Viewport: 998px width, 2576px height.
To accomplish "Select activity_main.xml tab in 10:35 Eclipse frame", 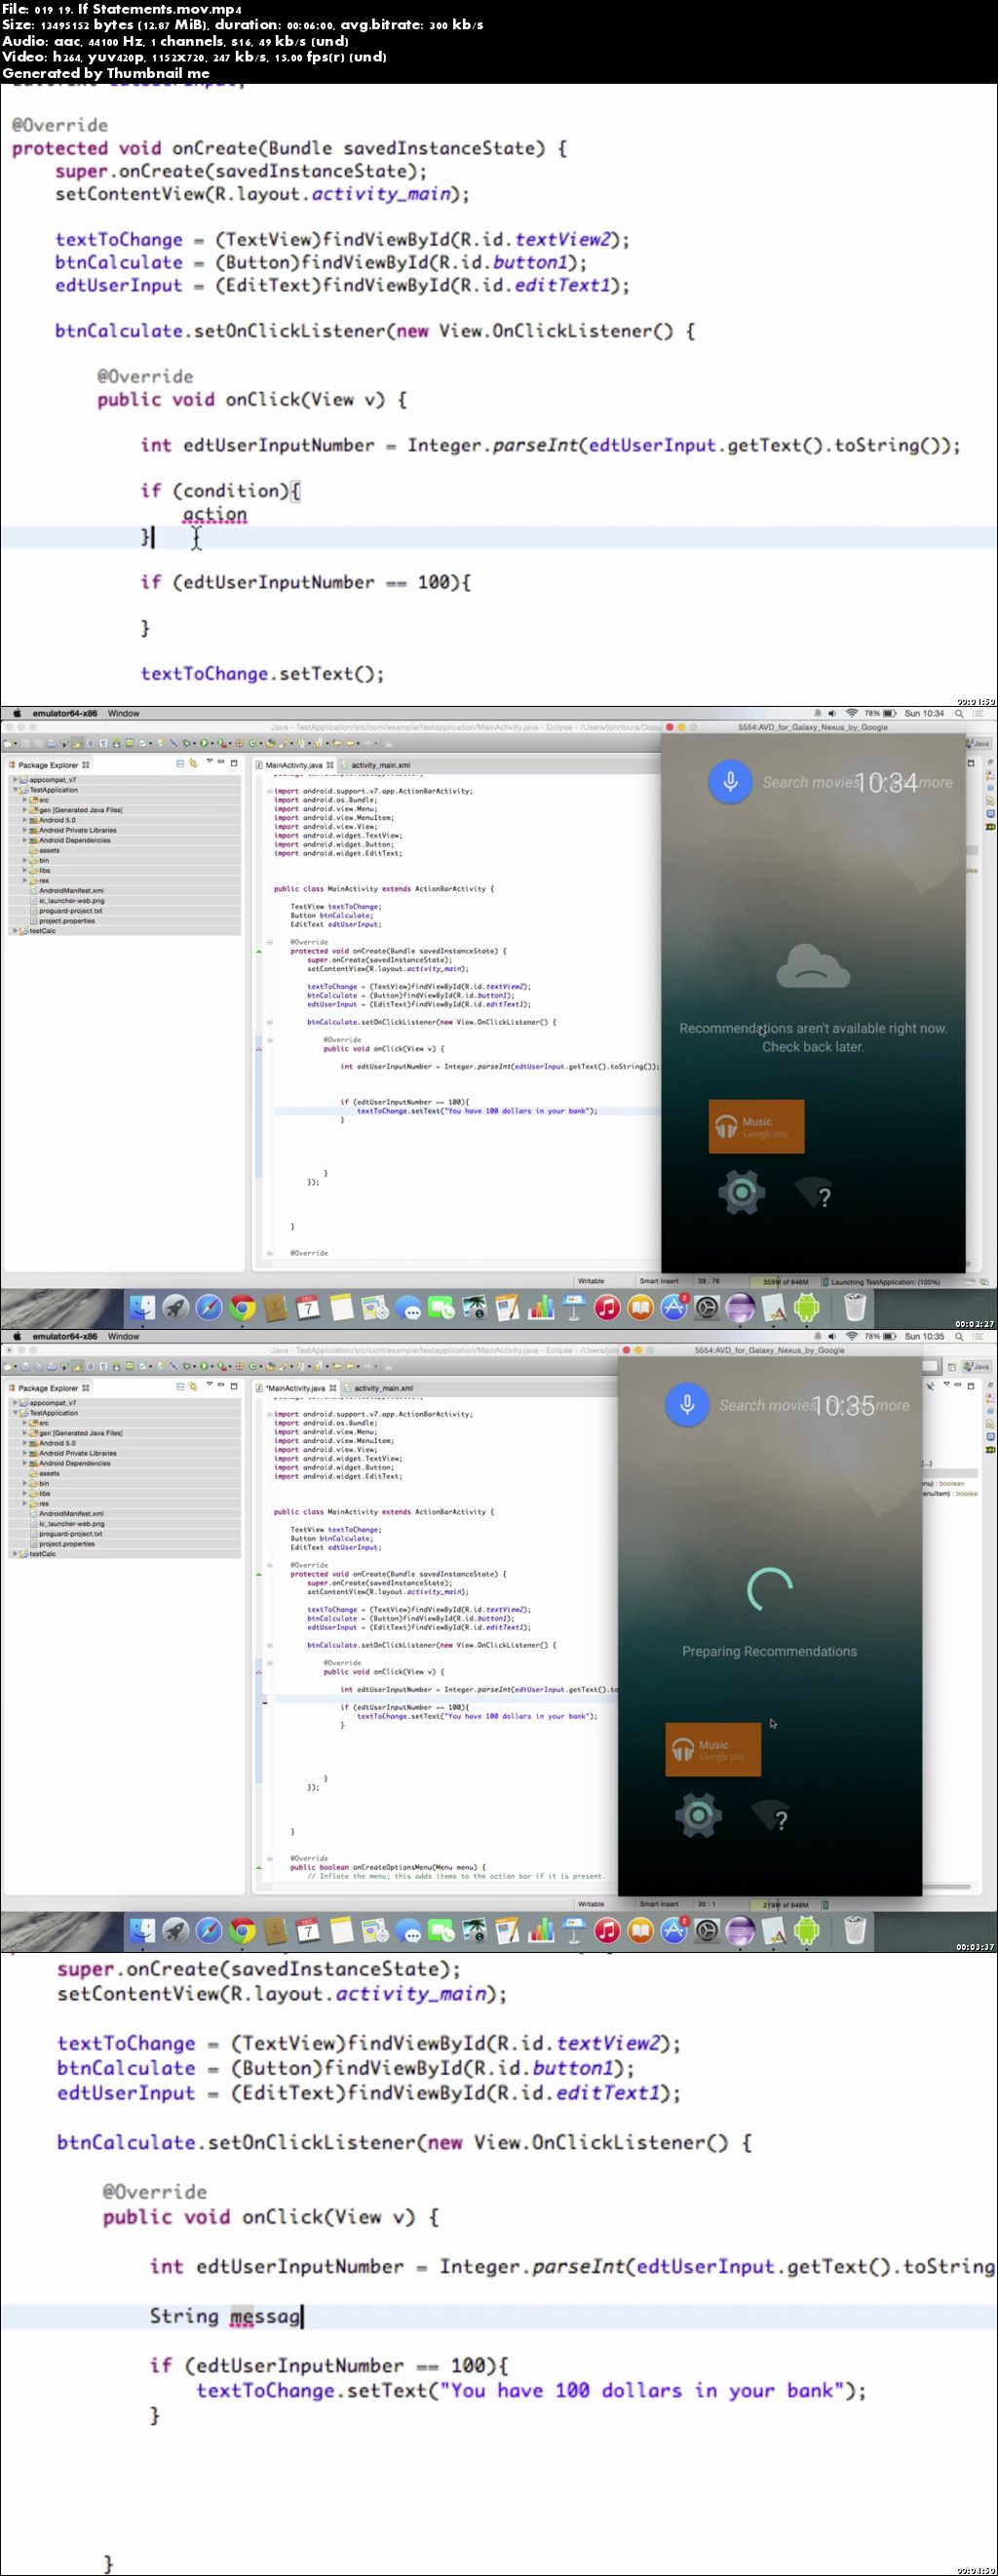I will point(381,1388).
